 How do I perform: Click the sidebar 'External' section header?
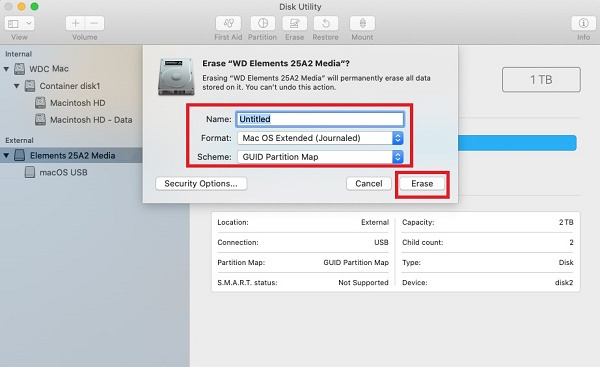pyautogui.click(x=19, y=140)
